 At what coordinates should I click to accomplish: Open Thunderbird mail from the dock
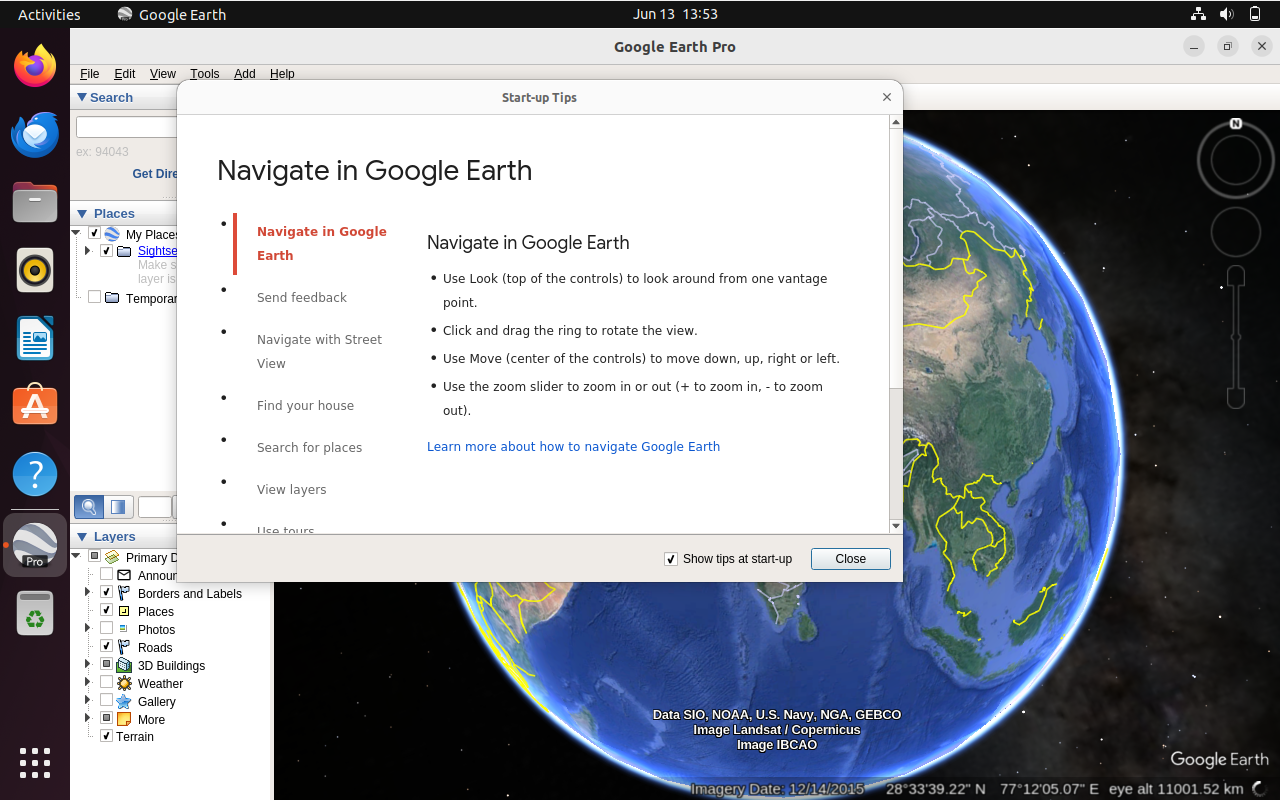point(35,134)
